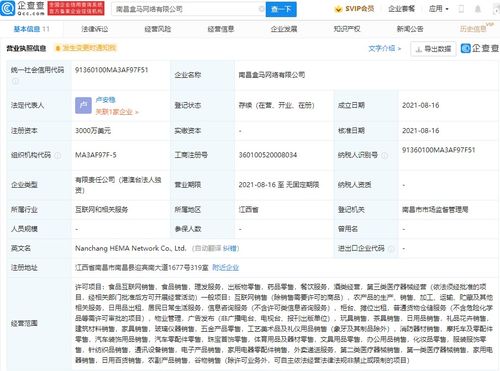Click the info icon beside 组织机构代码
The width and height of the screenshot is (500, 371).
[58, 155]
